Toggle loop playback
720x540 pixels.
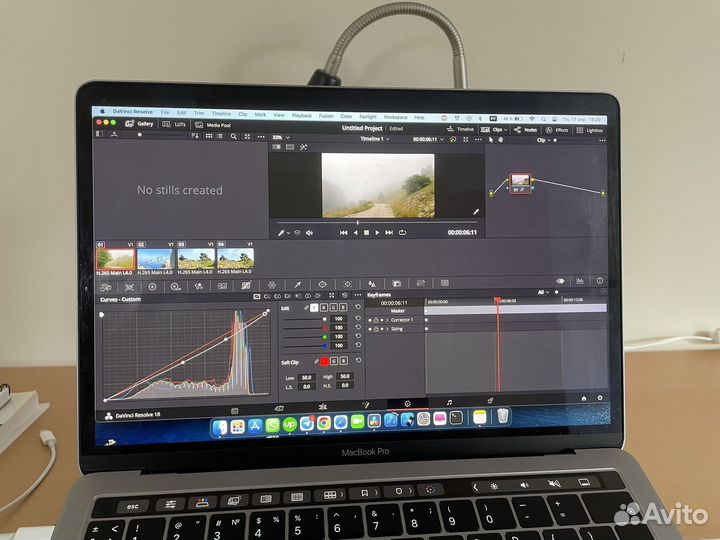(x=403, y=233)
